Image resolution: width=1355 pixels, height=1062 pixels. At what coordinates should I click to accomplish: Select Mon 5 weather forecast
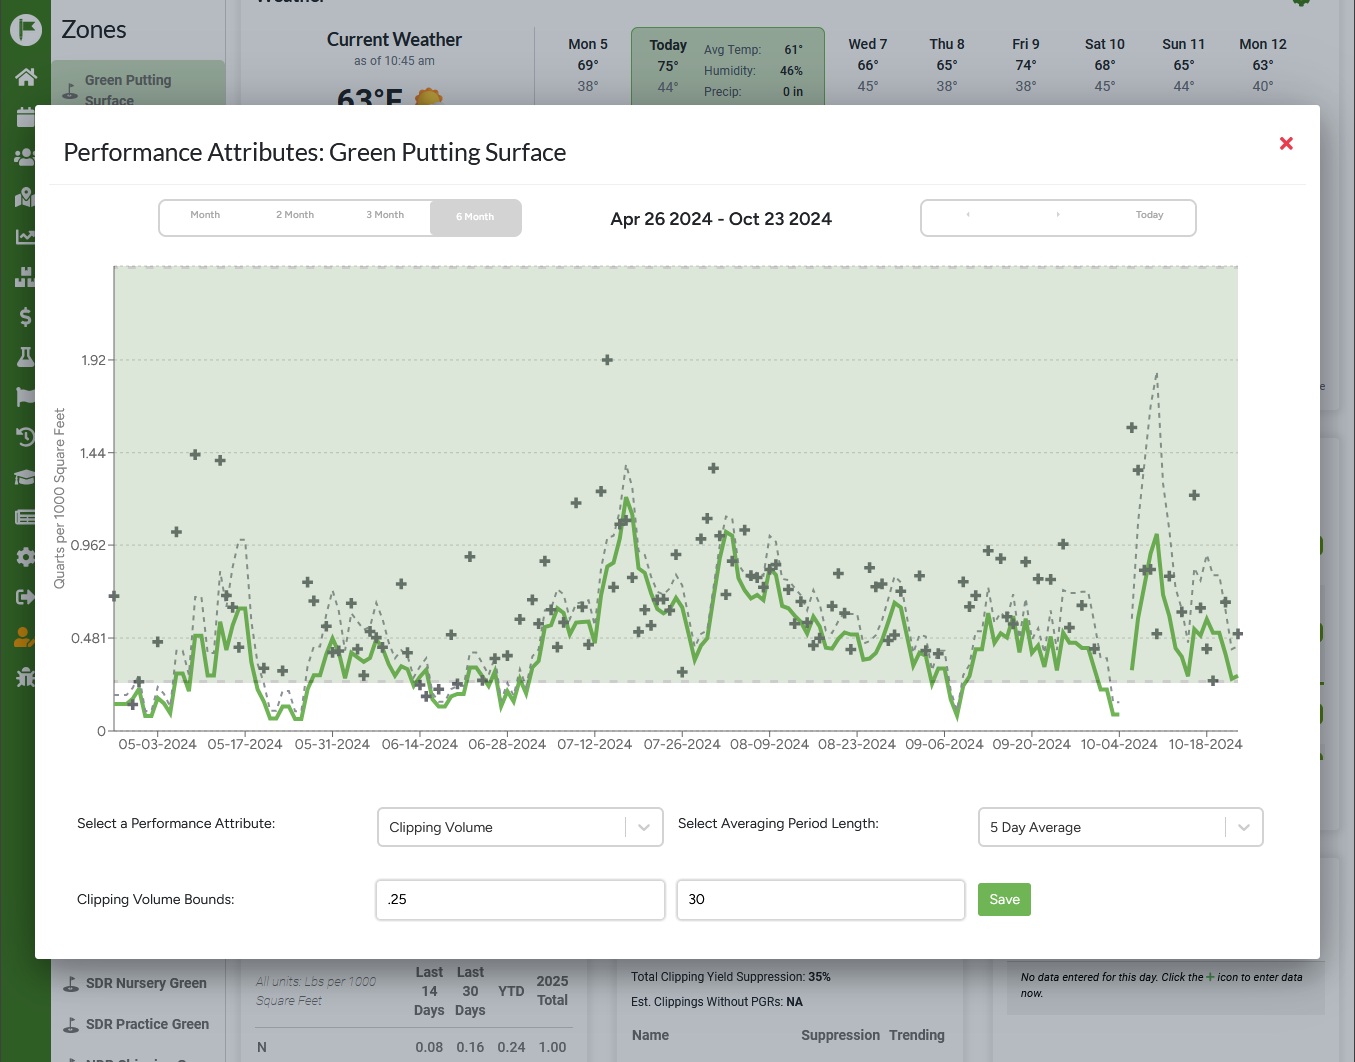click(x=588, y=65)
